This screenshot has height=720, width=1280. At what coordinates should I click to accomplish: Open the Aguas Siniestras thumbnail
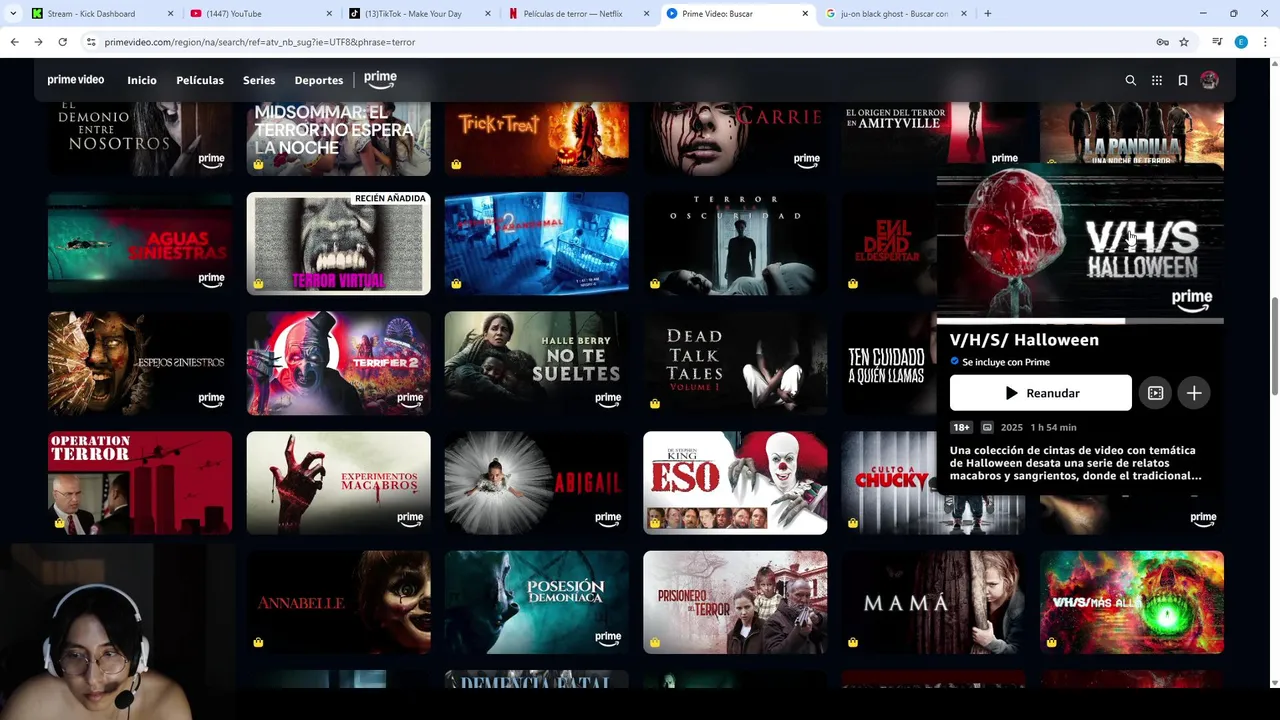tap(140, 243)
